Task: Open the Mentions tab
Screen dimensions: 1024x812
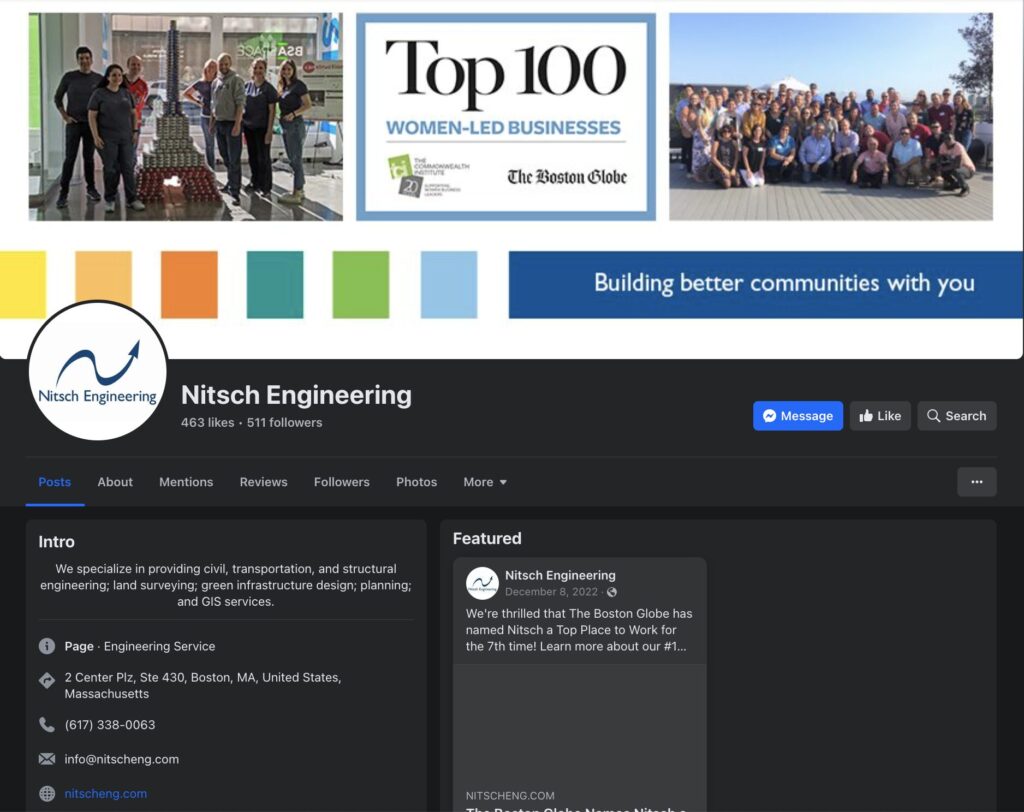Action: (186, 482)
